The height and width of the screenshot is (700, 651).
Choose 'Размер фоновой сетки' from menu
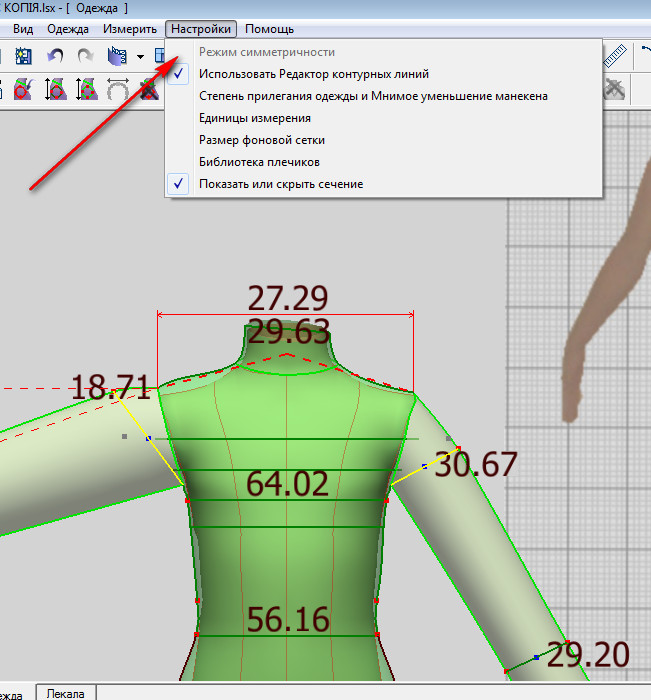(262, 140)
